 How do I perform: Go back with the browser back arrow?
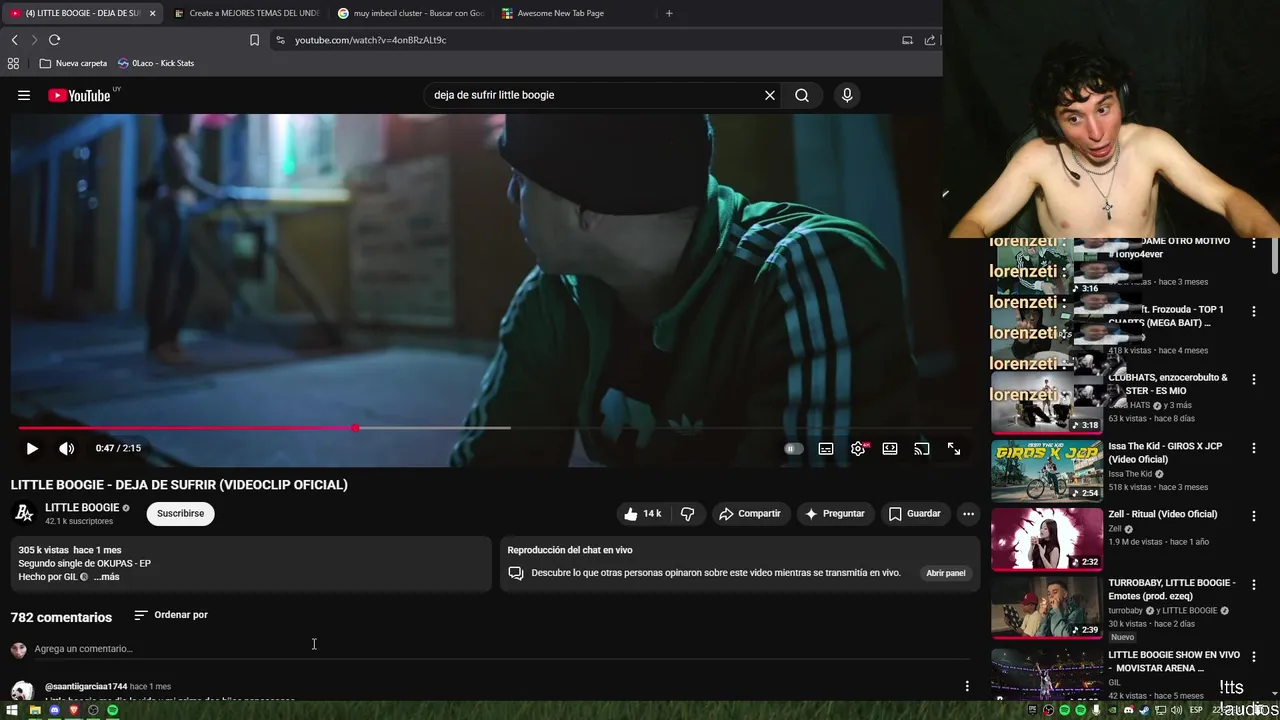point(14,40)
